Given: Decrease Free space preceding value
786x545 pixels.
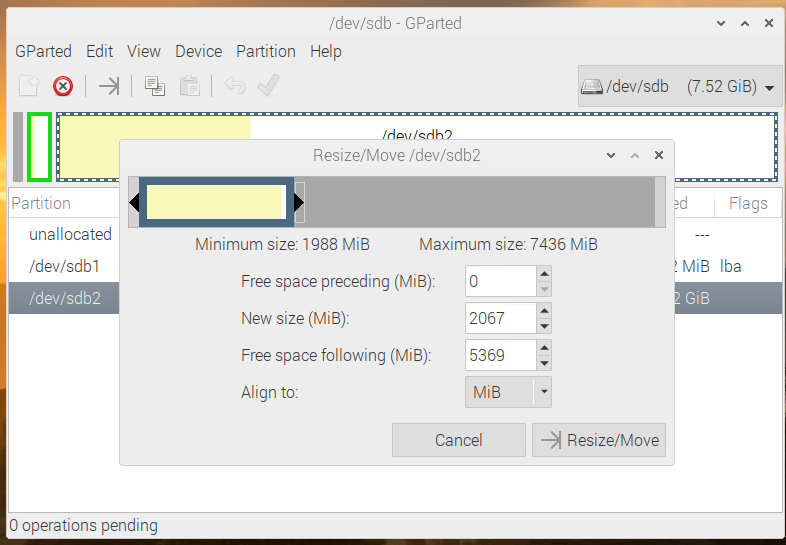Looking at the screenshot, I should (x=544, y=289).
